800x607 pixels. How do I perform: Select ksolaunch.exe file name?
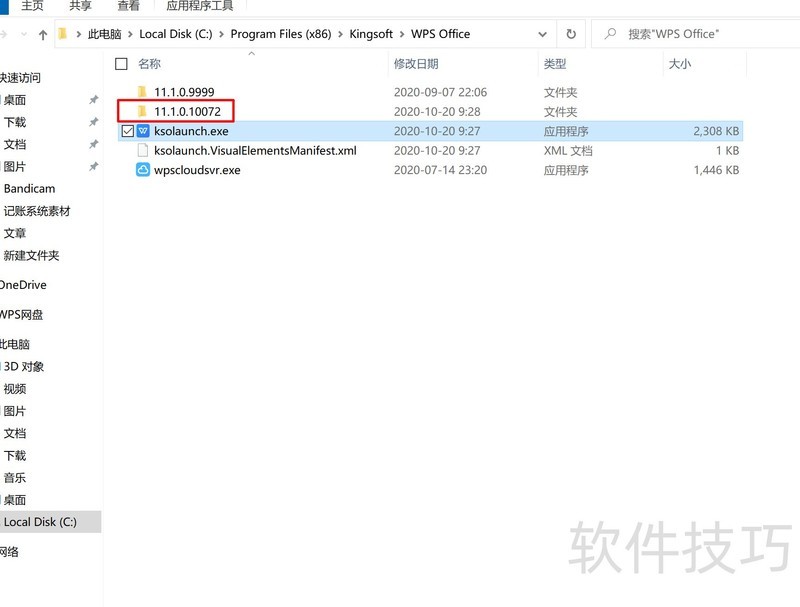(x=191, y=131)
